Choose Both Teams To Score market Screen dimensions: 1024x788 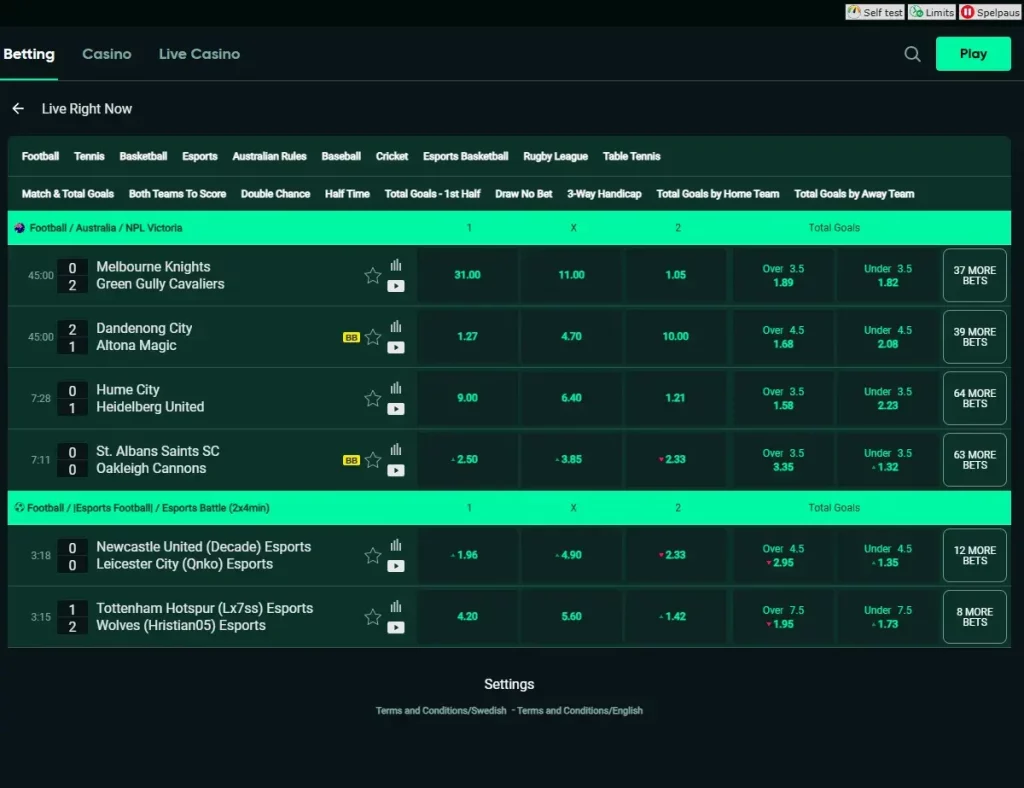click(177, 194)
